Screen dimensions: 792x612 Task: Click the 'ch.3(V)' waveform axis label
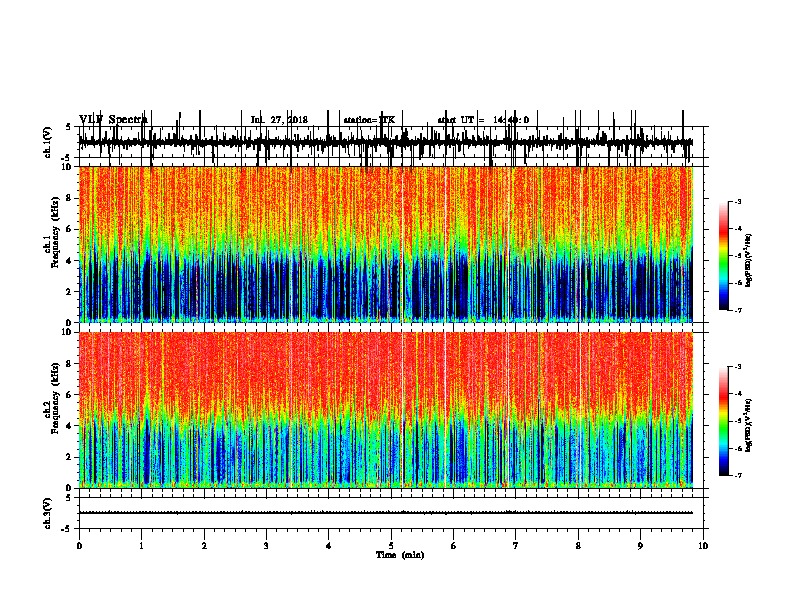[48, 513]
